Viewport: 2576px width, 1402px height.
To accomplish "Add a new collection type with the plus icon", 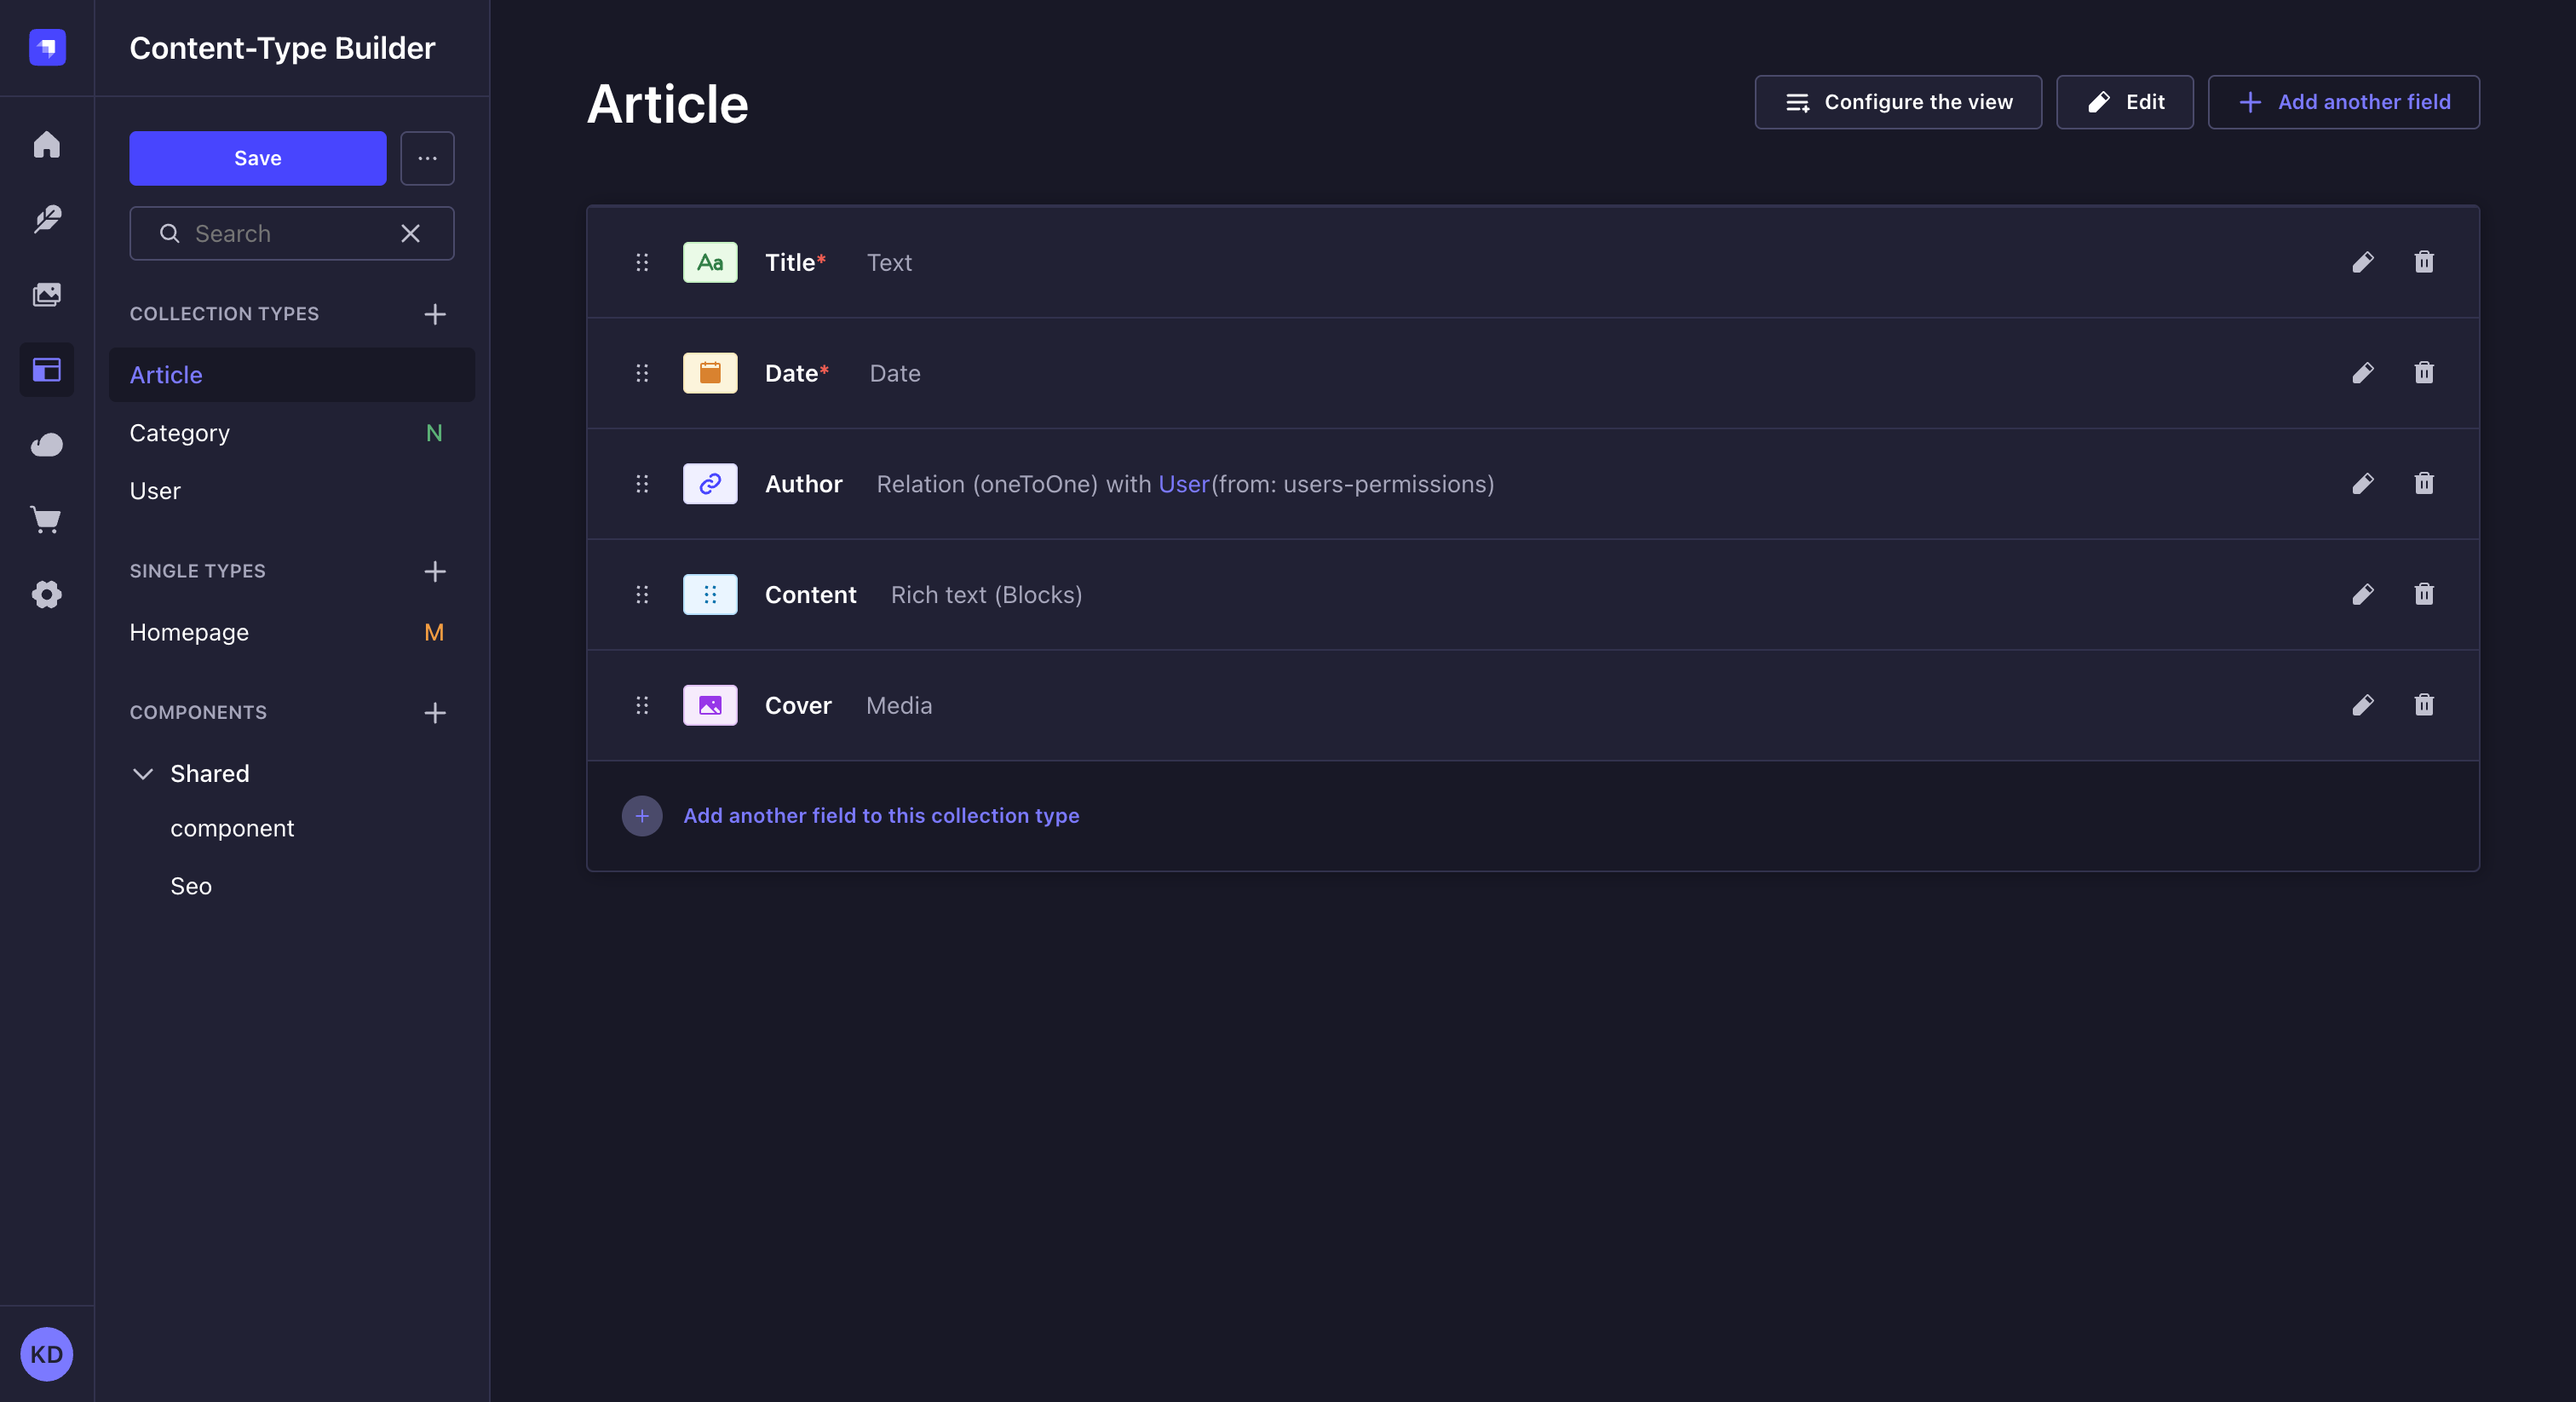I will pyautogui.click(x=435, y=314).
